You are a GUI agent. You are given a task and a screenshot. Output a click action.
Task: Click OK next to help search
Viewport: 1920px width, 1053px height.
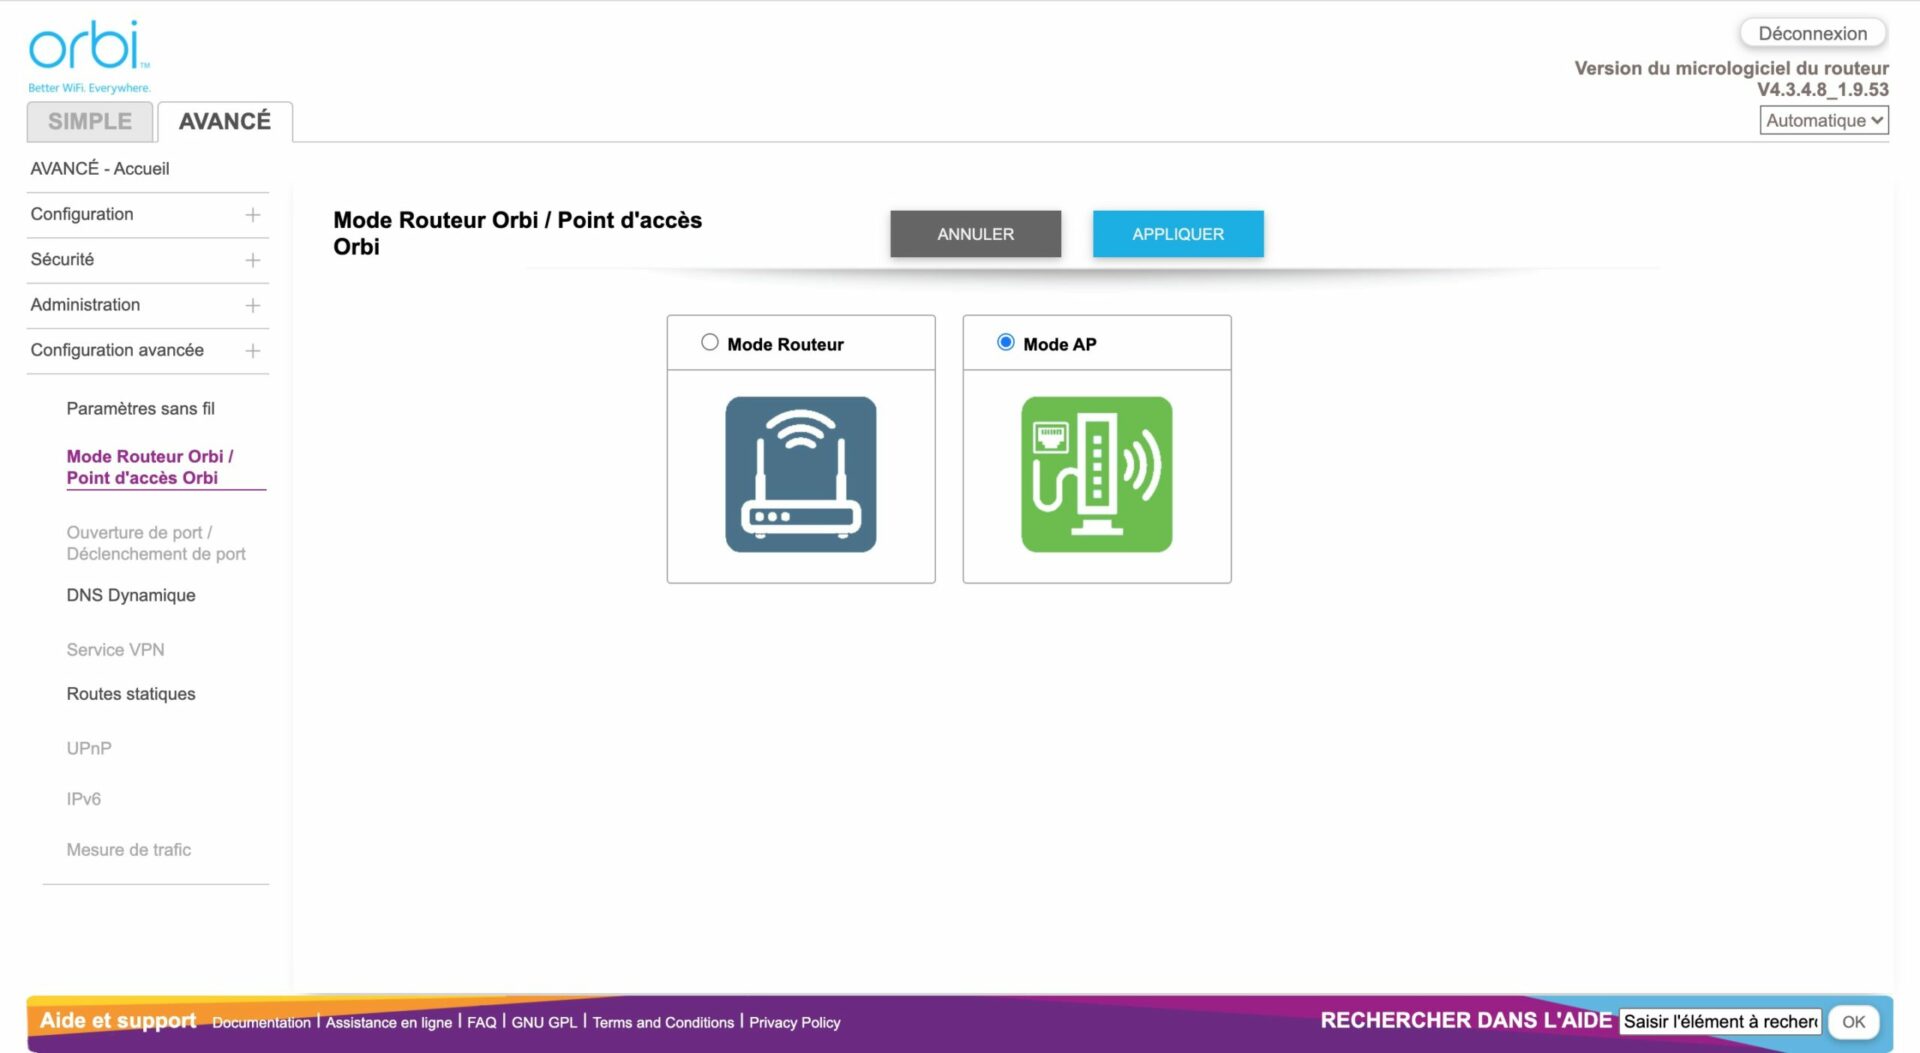pyautogui.click(x=1853, y=1022)
